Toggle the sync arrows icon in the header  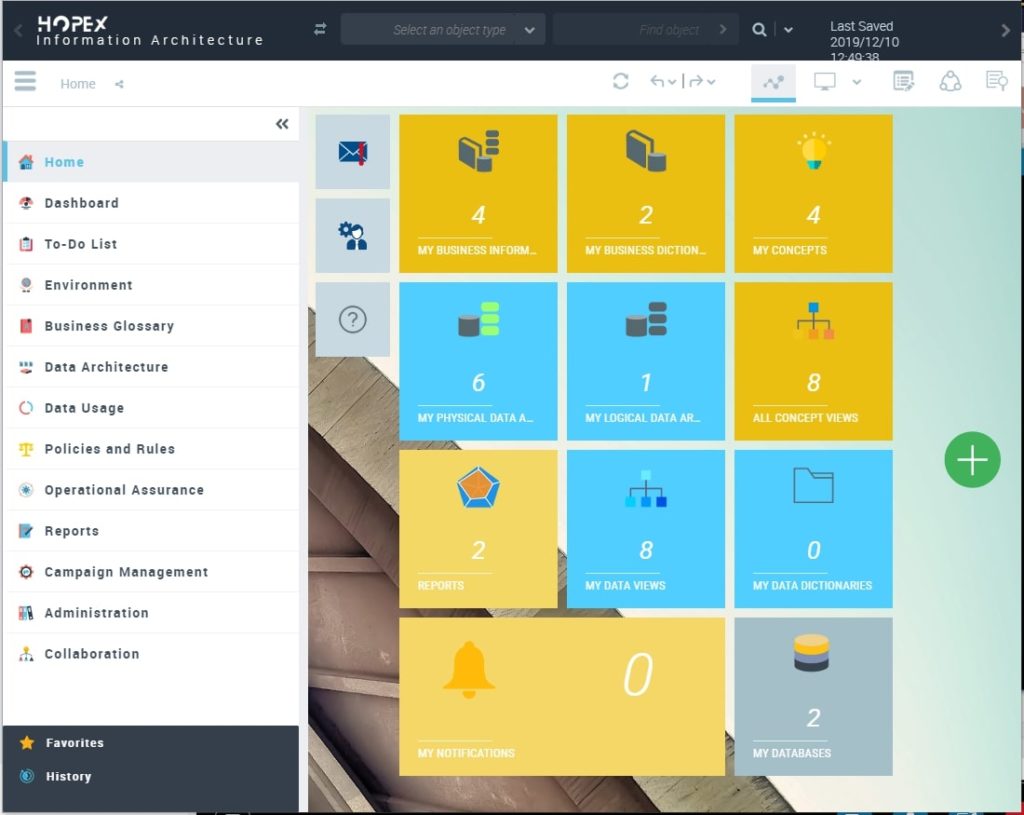(318, 29)
